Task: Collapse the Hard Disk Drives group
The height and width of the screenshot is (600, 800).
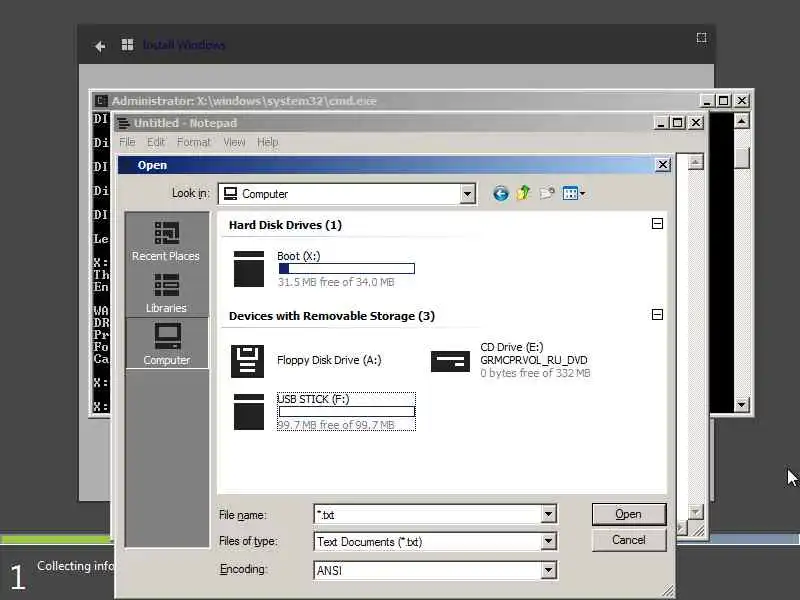Action: click(x=657, y=223)
